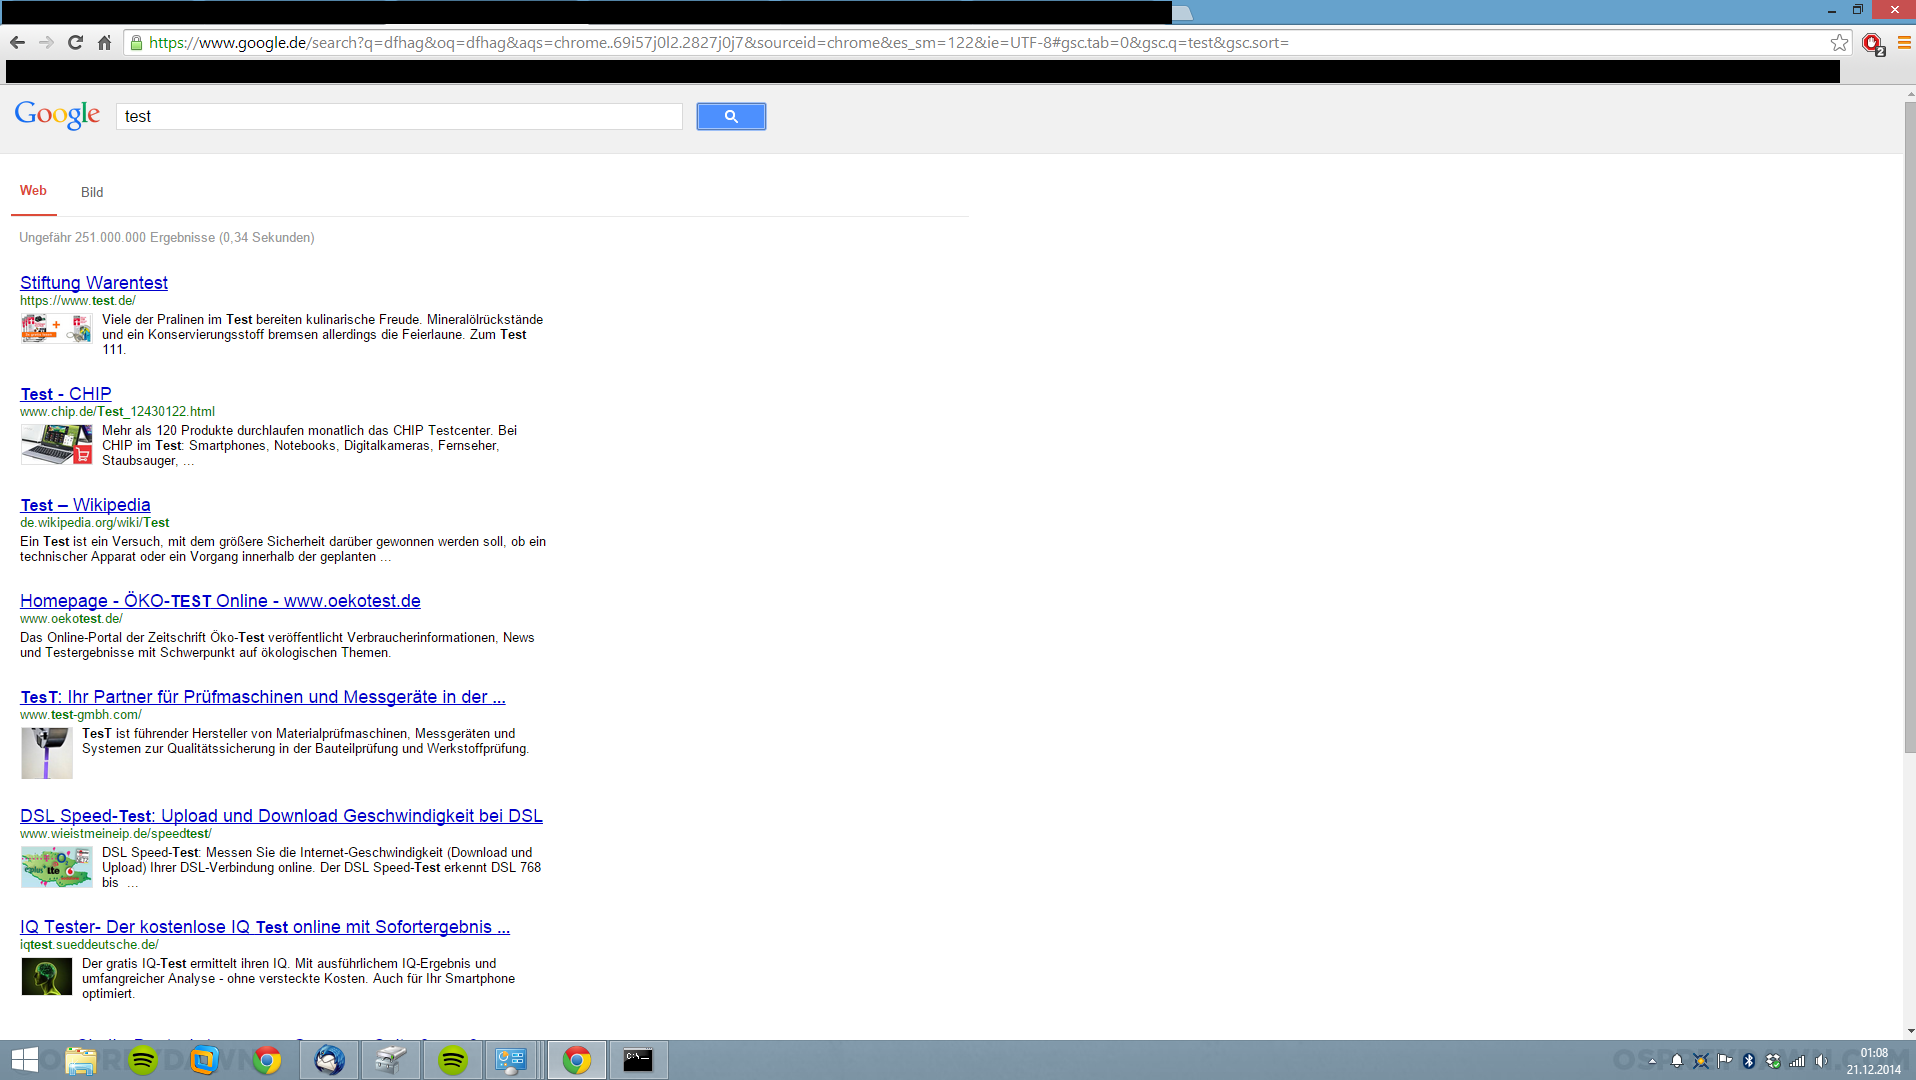Click the scrollbar up arrow

(1910, 94)
